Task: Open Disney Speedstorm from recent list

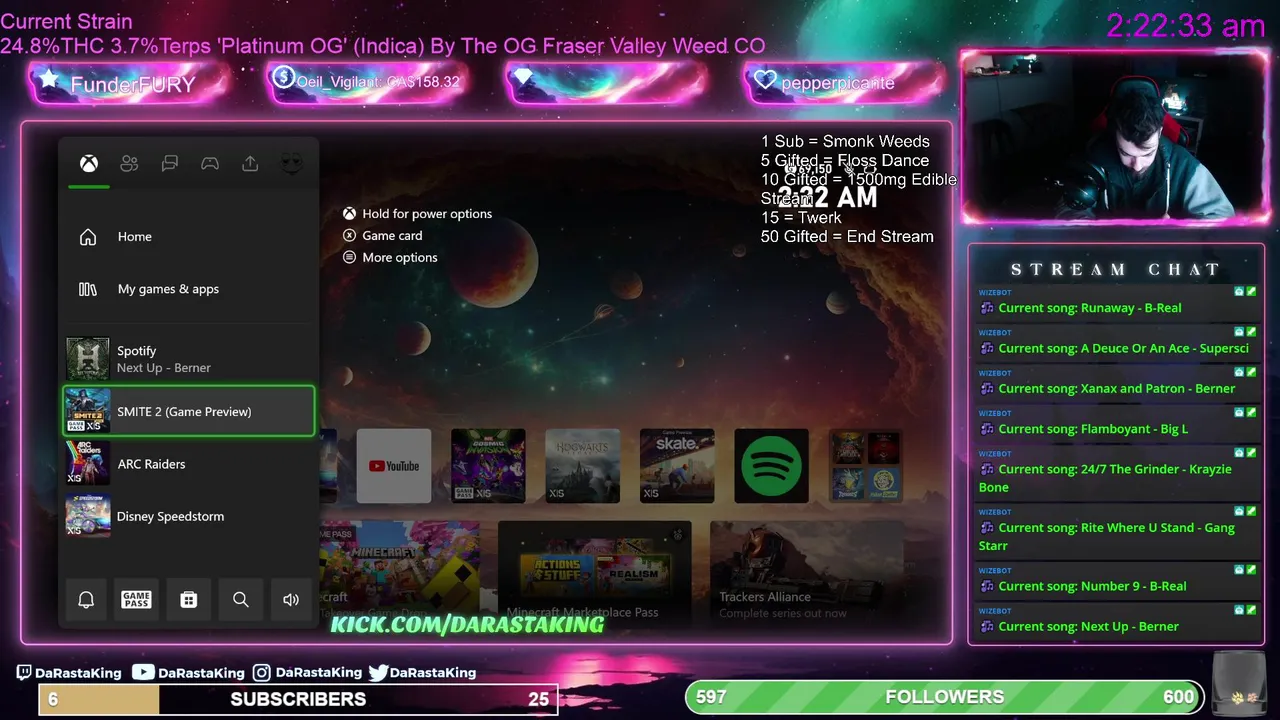Action: (190, 516)
